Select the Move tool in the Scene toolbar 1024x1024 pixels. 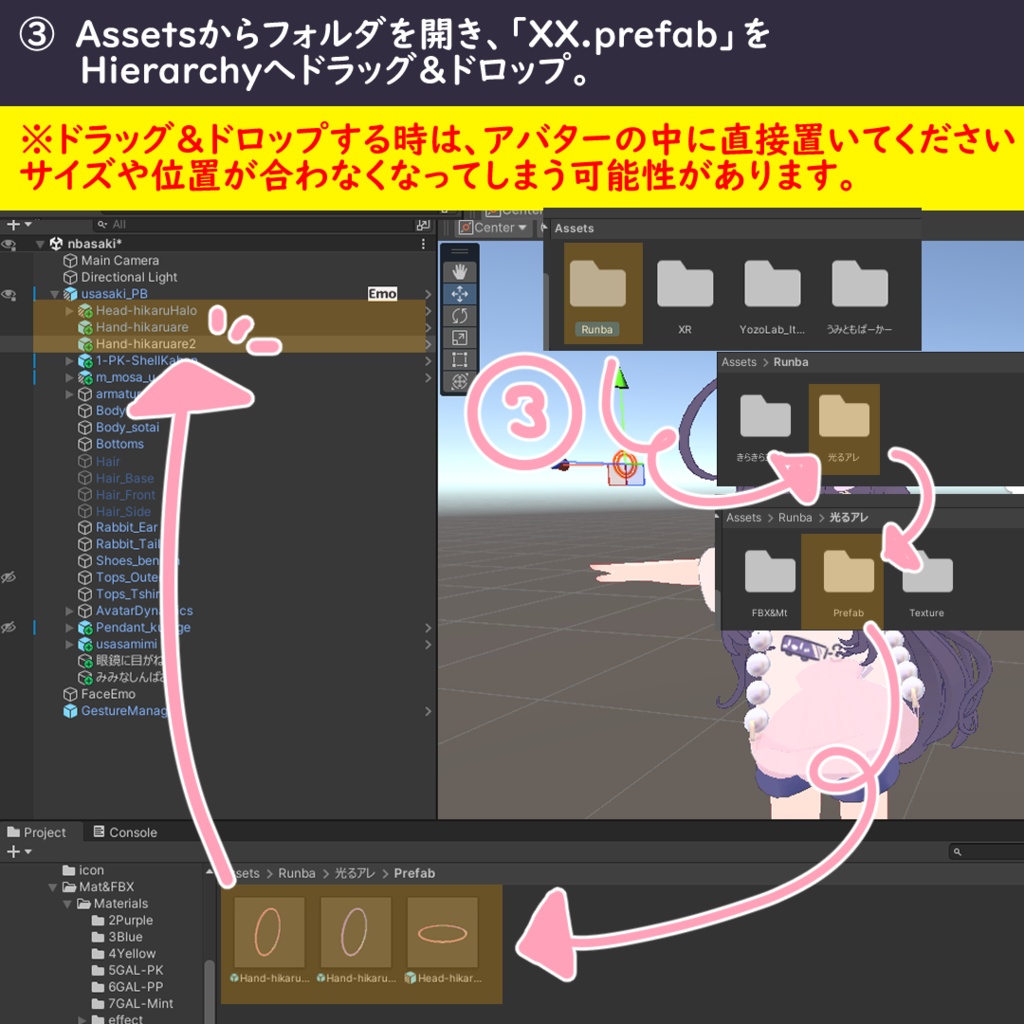(x=460, y=294)
